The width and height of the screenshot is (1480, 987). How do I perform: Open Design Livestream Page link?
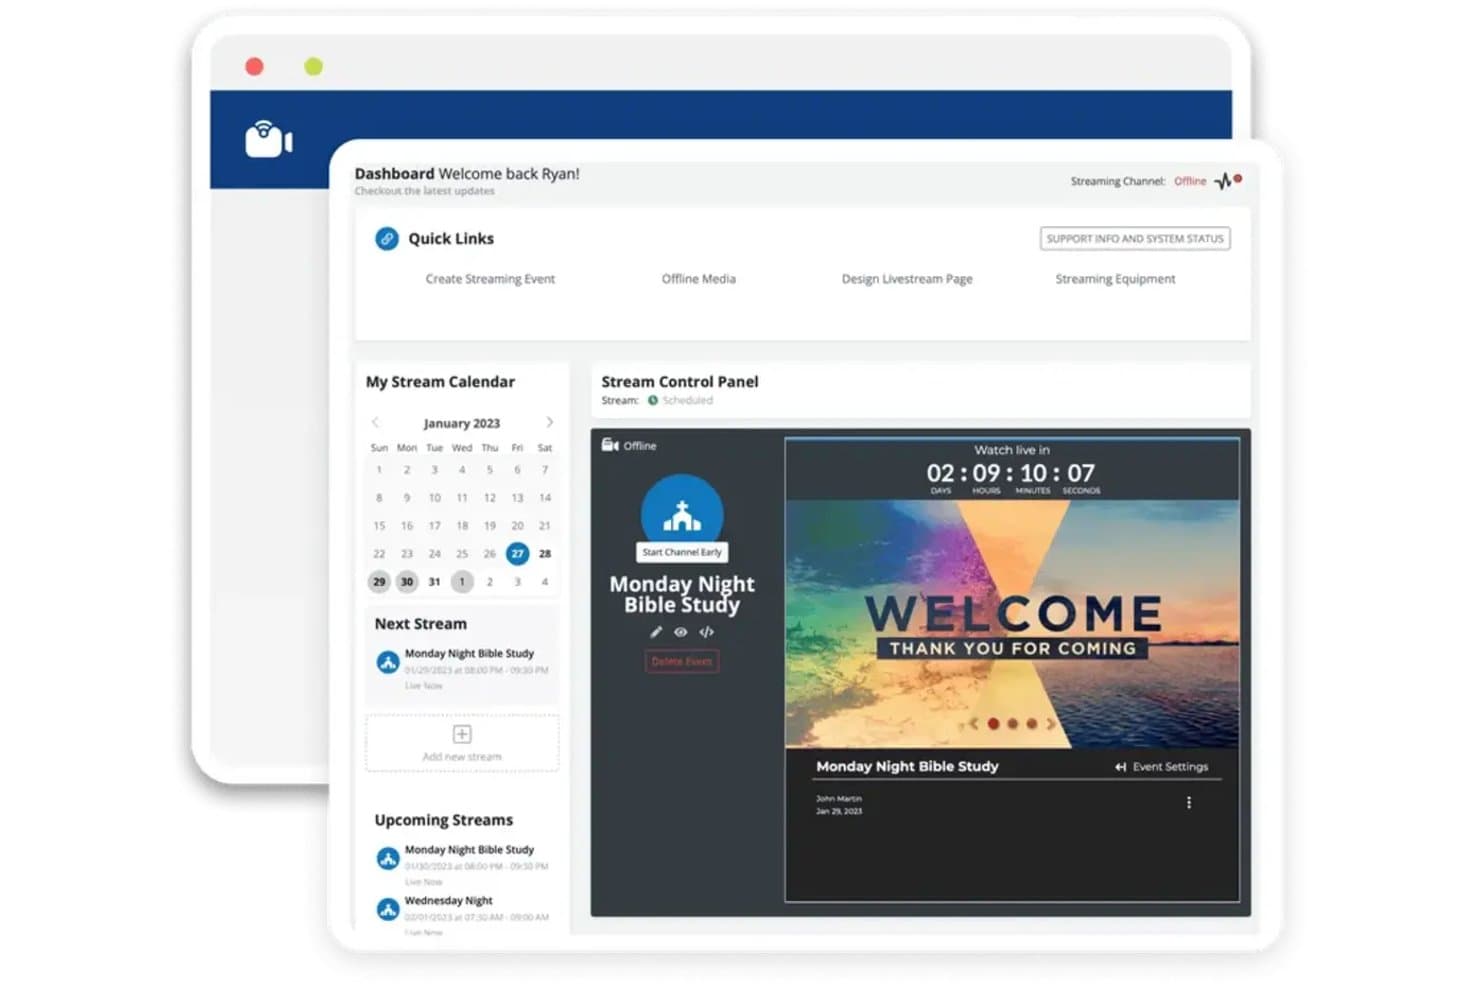point(907,279)
